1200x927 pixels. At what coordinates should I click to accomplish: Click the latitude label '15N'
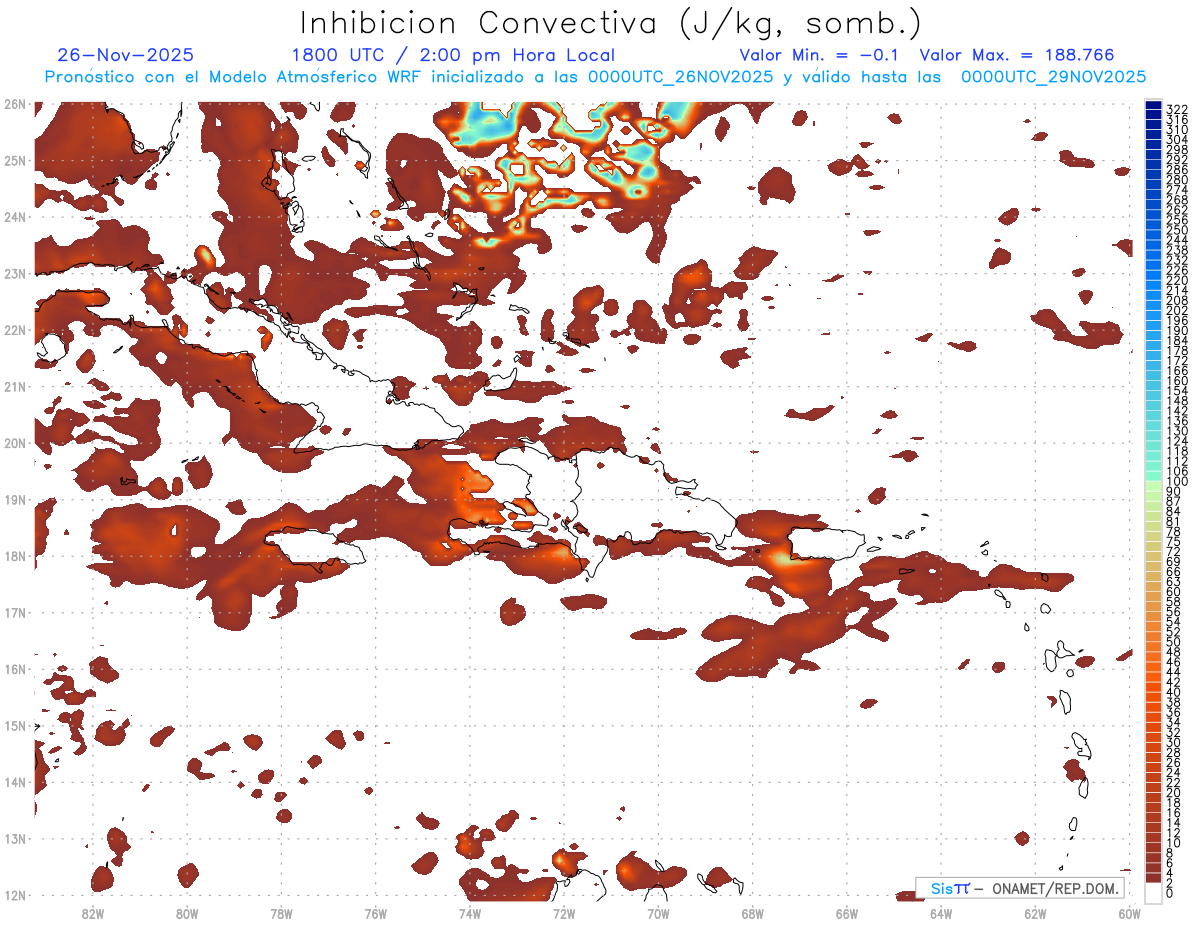coord(15,725)
